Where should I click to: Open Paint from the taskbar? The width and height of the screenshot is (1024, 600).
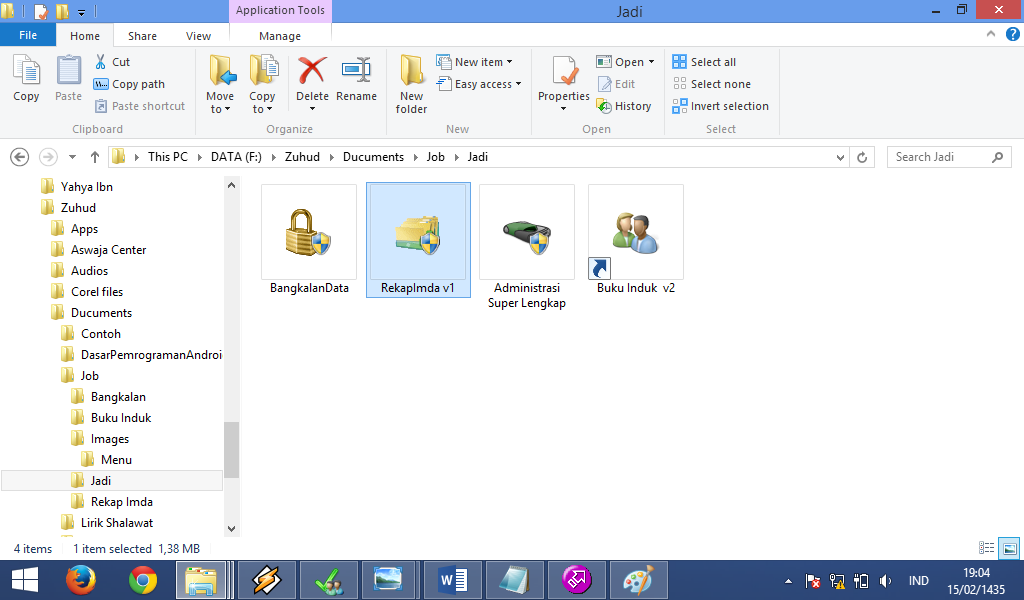[638, 580]
